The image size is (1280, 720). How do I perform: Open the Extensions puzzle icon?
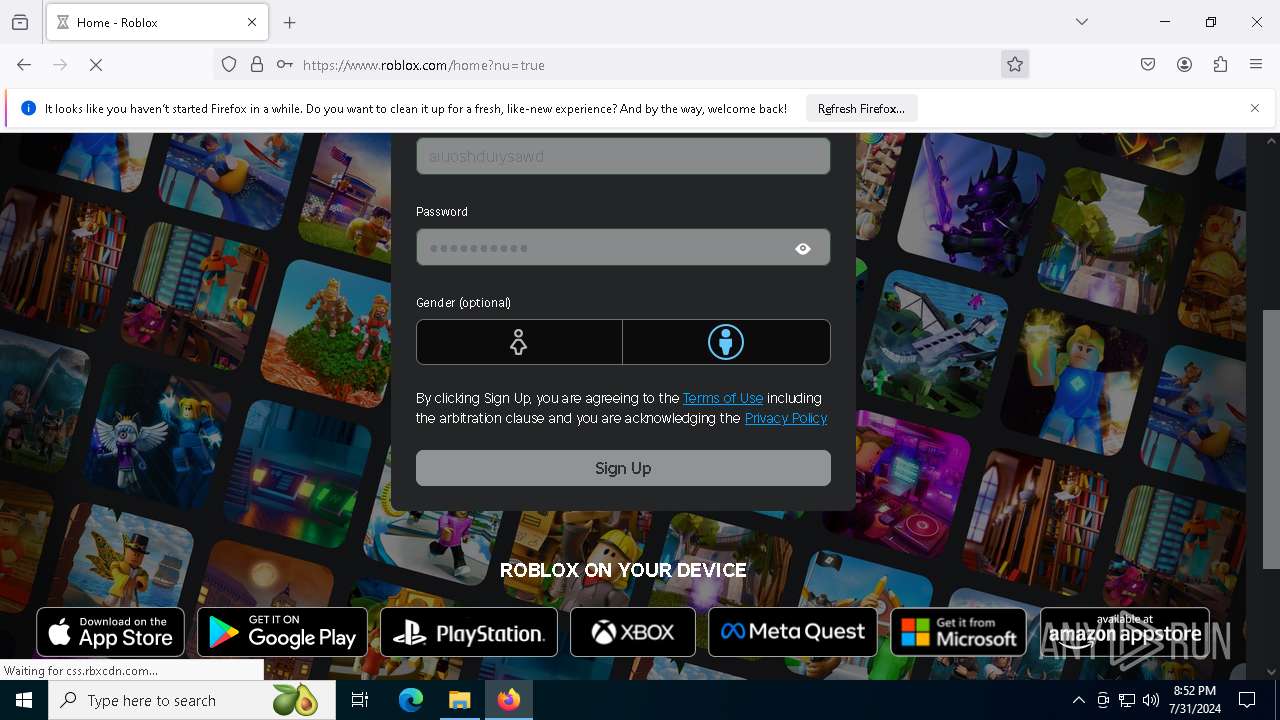[x=1220, y=65]
